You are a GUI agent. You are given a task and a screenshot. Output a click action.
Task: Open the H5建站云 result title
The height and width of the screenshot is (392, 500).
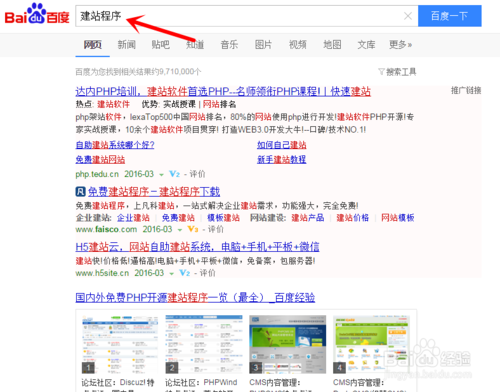197,247
